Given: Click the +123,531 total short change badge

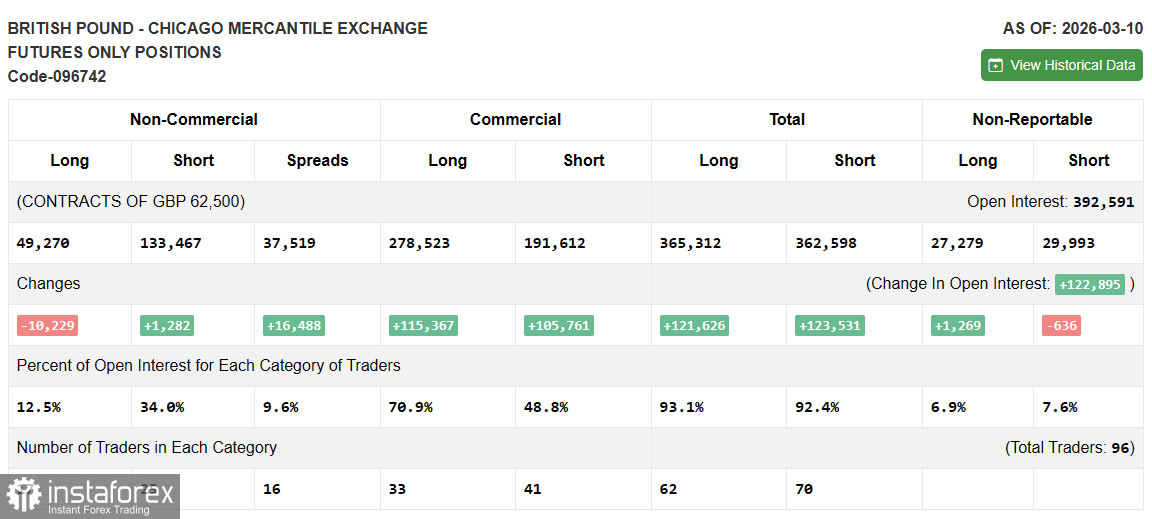Looking at the screenshot, I should 829,325.
